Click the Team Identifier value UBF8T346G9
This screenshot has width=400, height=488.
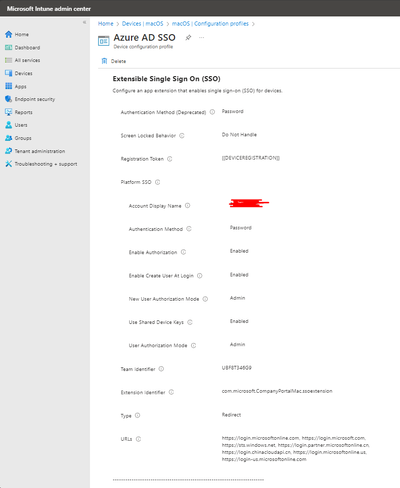coord(237,368)
